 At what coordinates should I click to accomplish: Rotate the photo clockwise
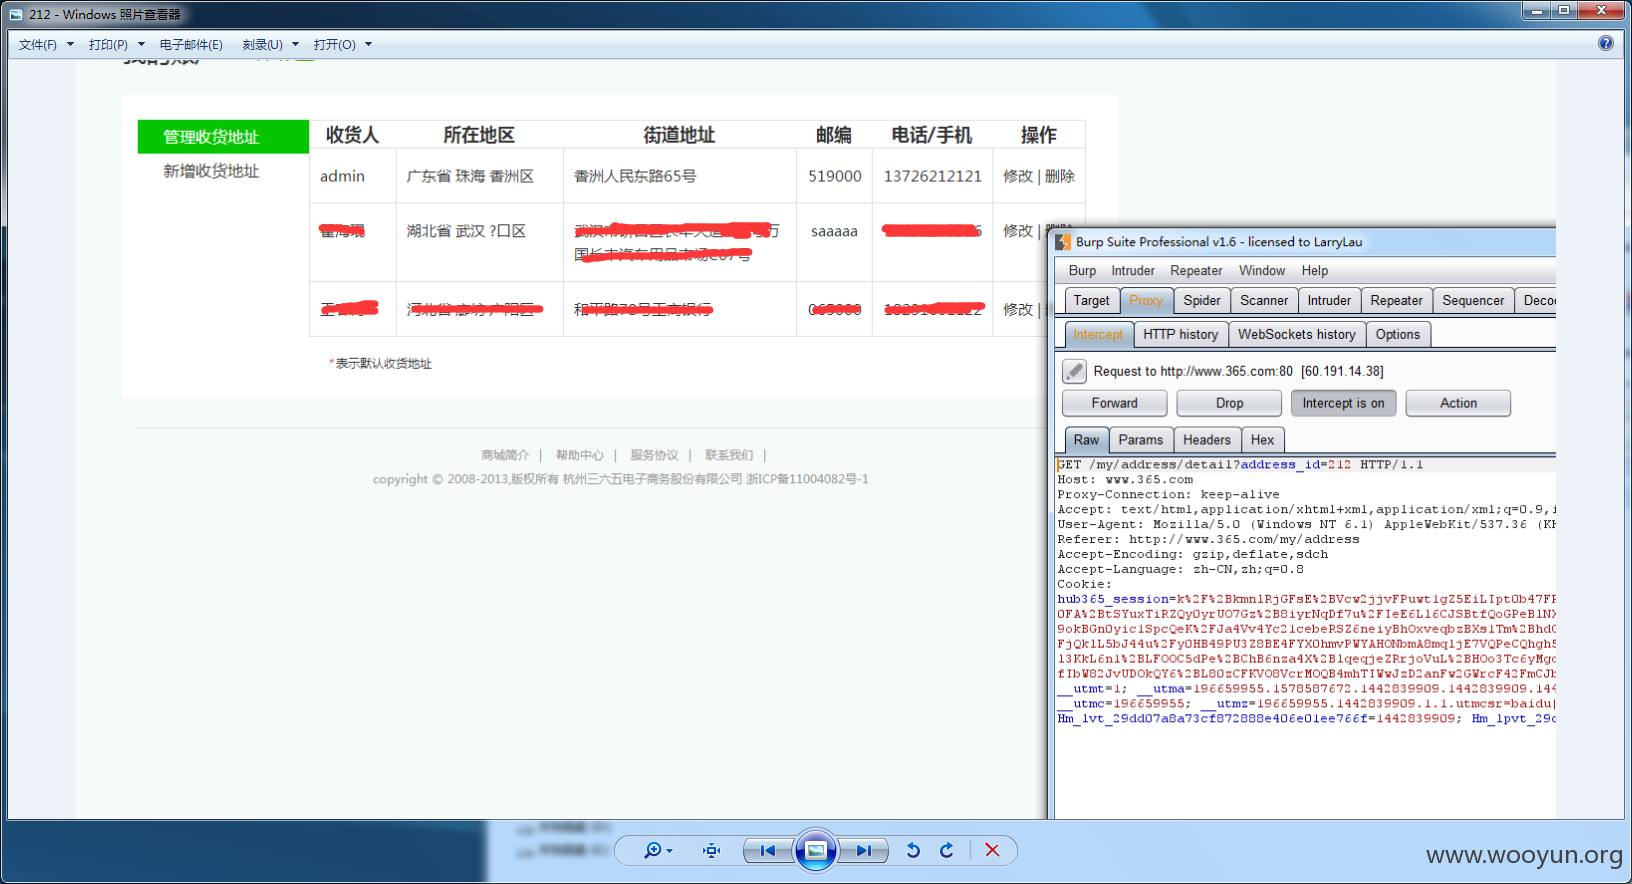pyautogui.click(x=947, y=851)
